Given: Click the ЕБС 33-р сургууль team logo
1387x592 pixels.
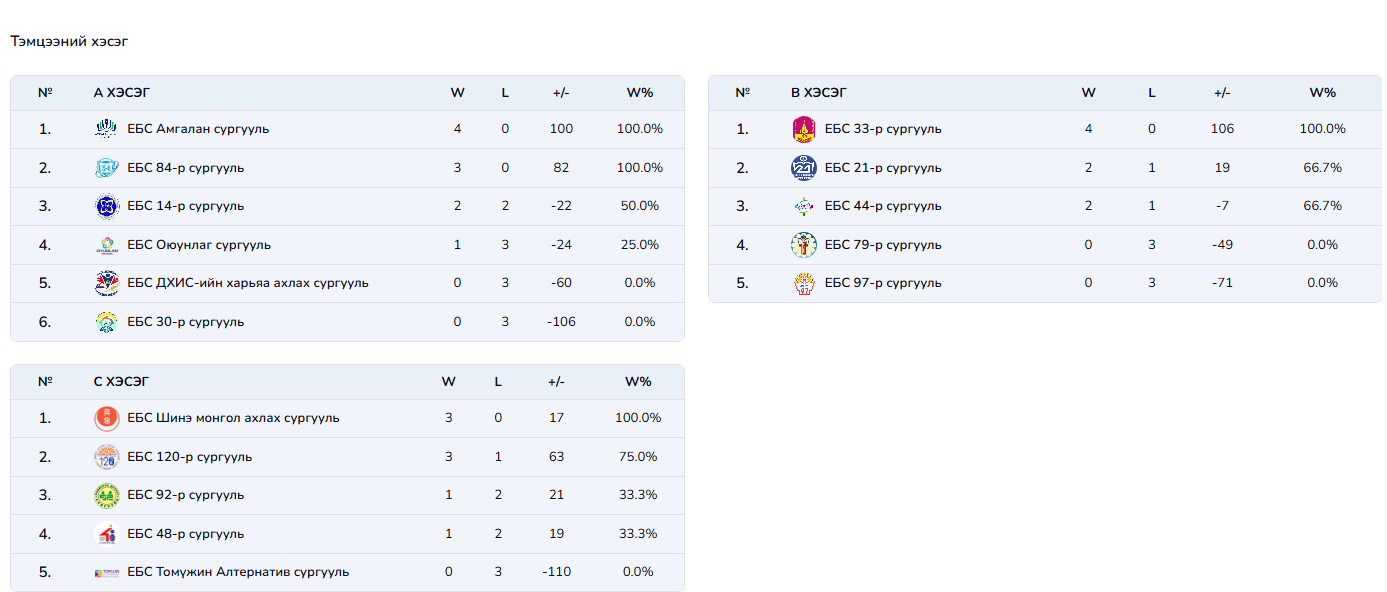Looking at the screenshot, I should coord(803,129).
